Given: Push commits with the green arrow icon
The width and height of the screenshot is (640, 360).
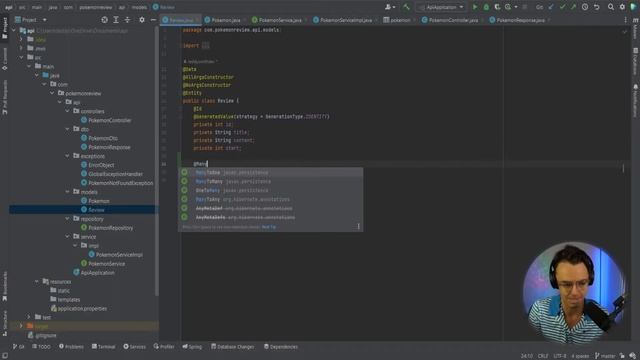Looking at the screenshot, I should click(x=573, y=7).
